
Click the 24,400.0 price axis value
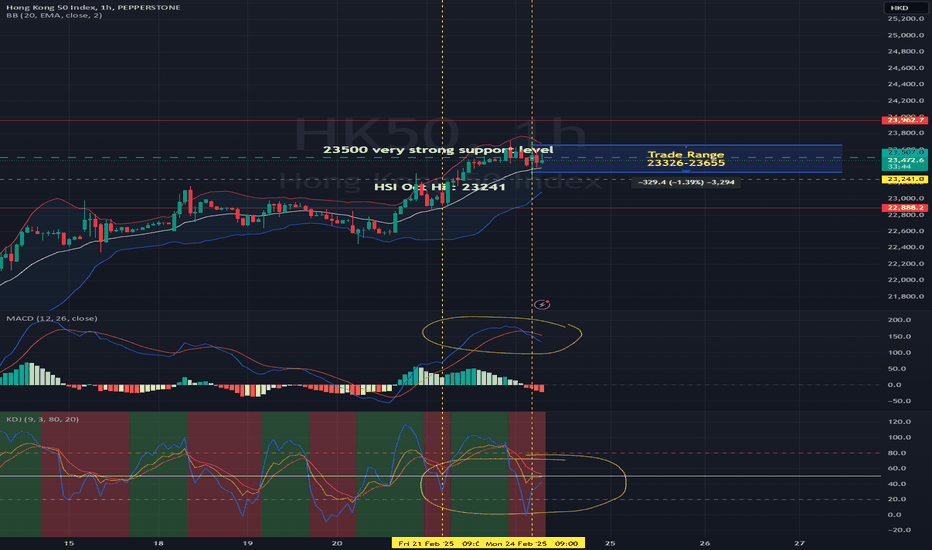click(906, 84)
